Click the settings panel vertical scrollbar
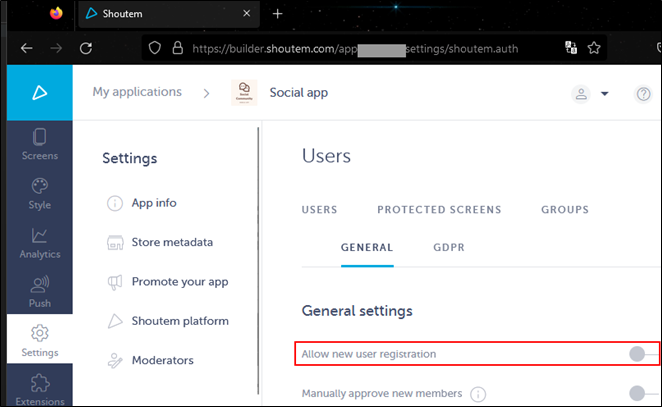 tap(258, 261)
